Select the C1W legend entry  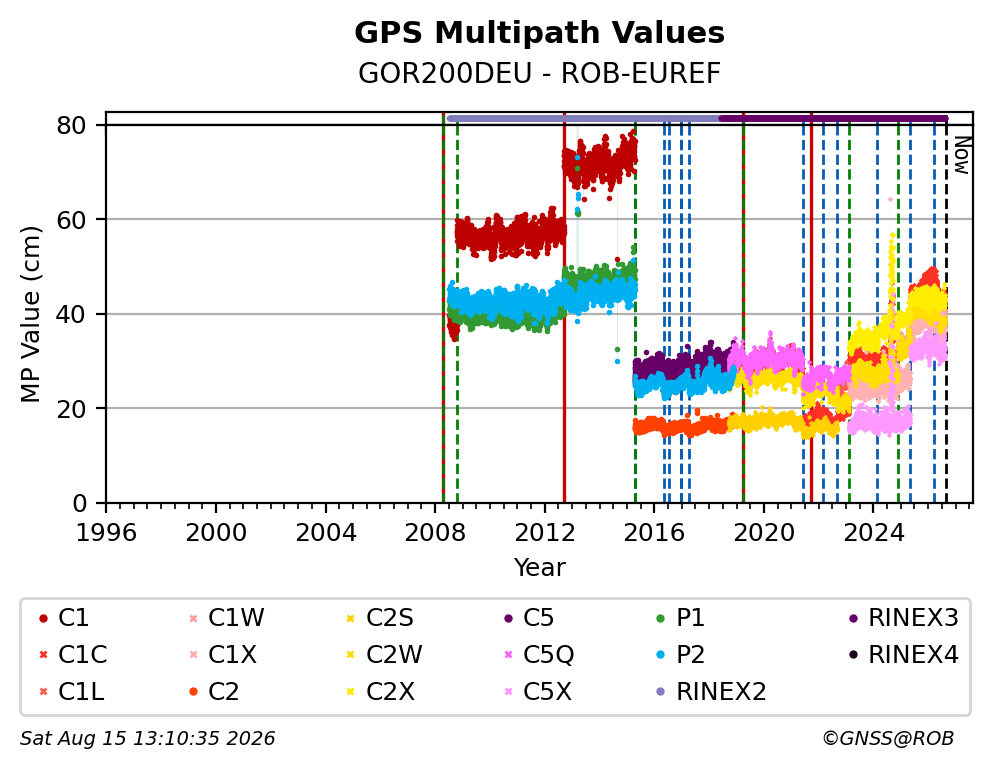click(x=227, y=618)
